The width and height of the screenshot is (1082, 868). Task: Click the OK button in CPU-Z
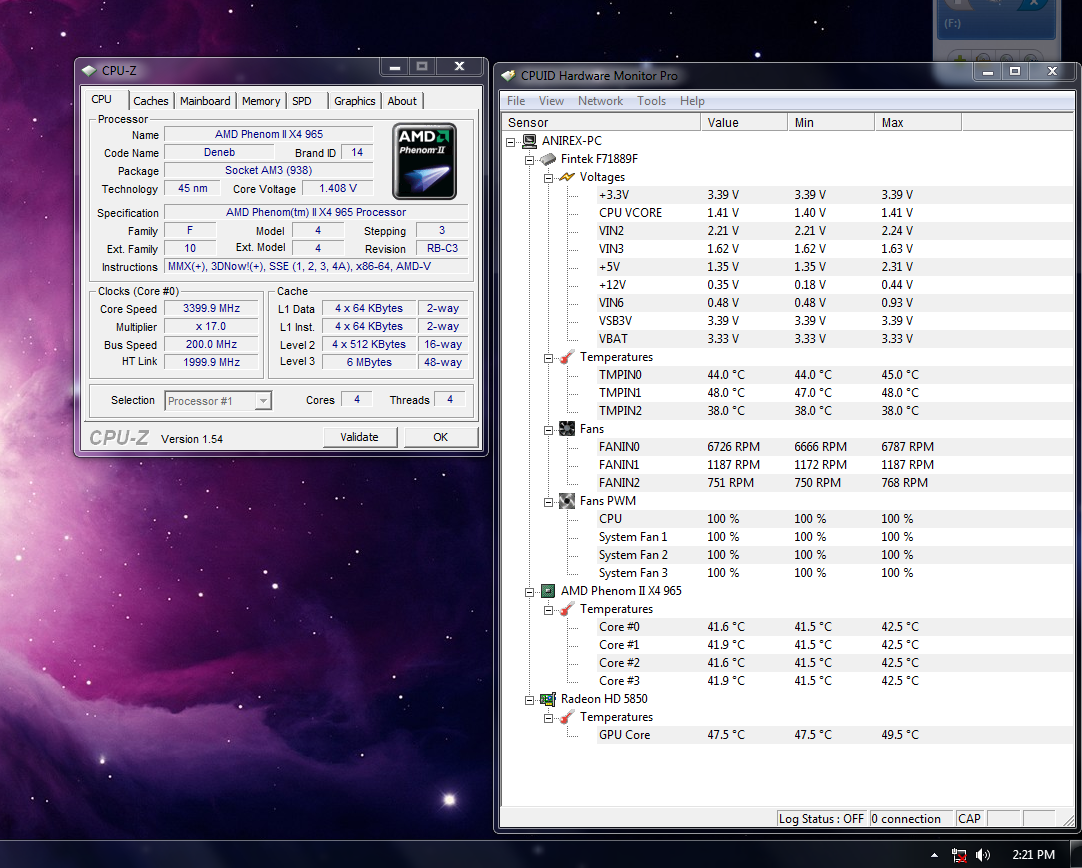440,437
